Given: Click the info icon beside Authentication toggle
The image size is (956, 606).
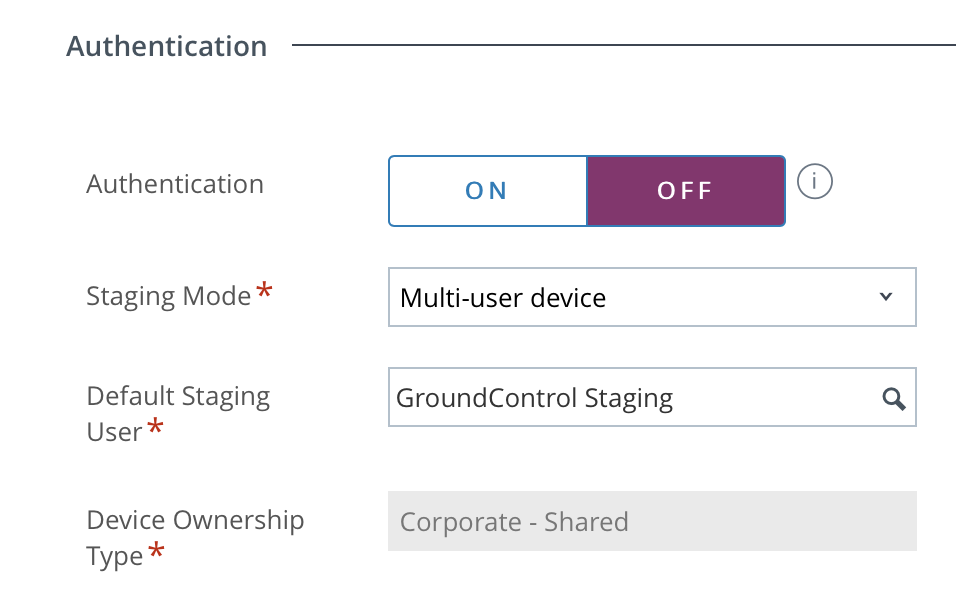Looking at the screenshot, I should pos(816,183).
